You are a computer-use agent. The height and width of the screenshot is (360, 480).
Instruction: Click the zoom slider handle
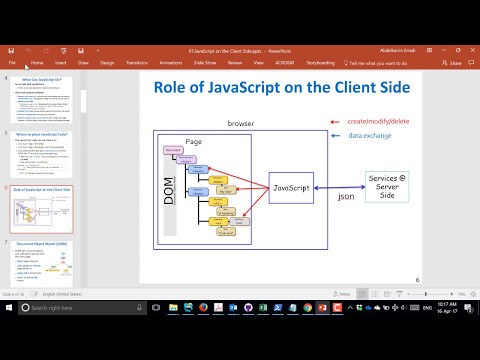[426, 294]
